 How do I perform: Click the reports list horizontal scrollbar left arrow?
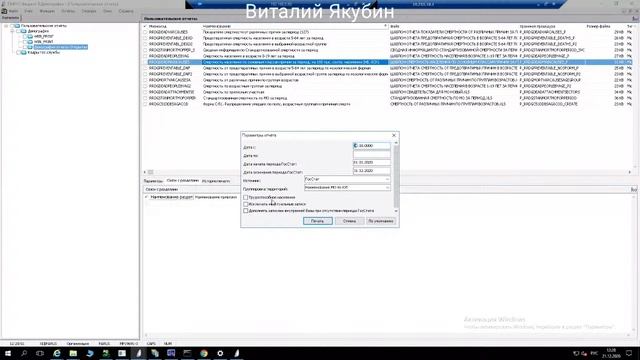145,172
